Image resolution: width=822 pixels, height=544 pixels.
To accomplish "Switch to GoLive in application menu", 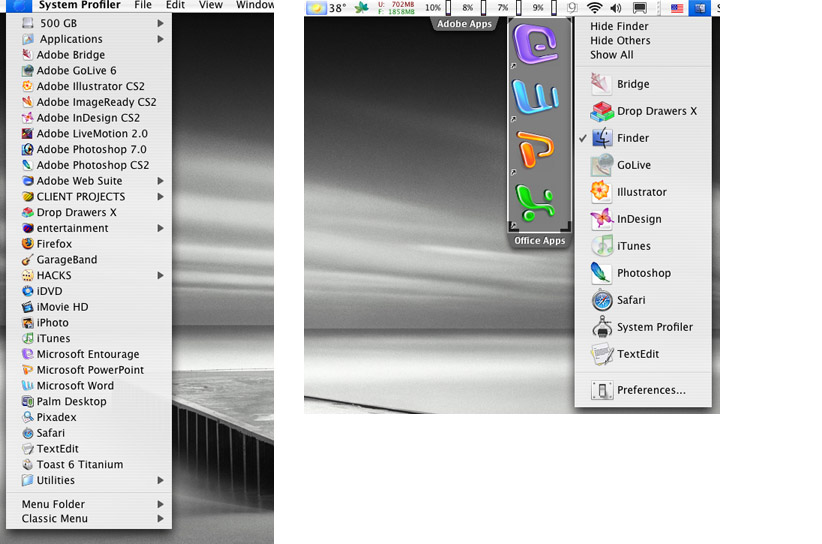I will [x=643, y=165].
